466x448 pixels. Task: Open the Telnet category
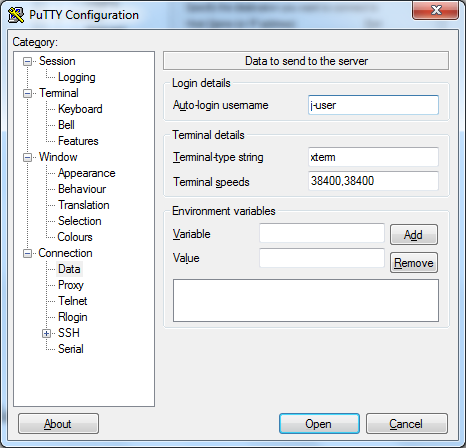(72, 301)
